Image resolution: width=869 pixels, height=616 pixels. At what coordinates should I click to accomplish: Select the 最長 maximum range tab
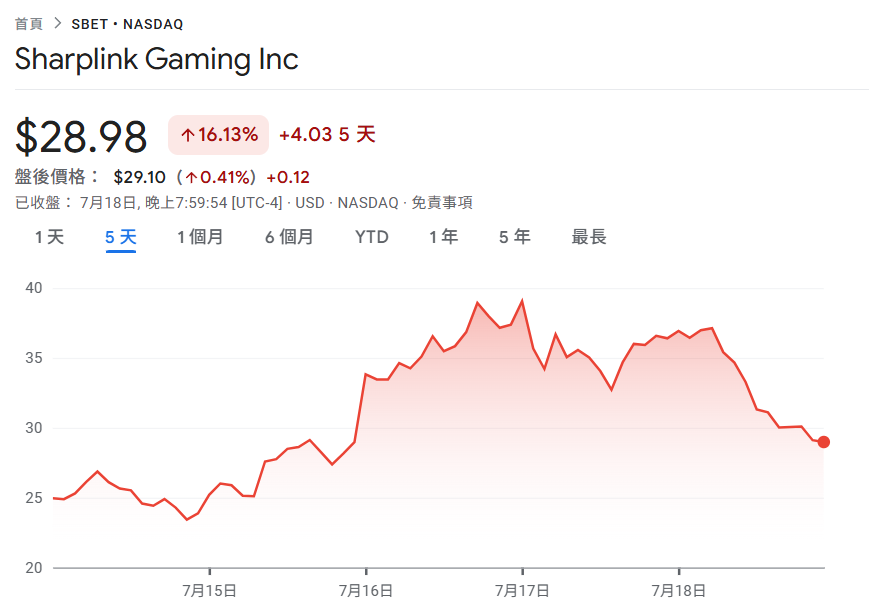(x=589, y=237)
